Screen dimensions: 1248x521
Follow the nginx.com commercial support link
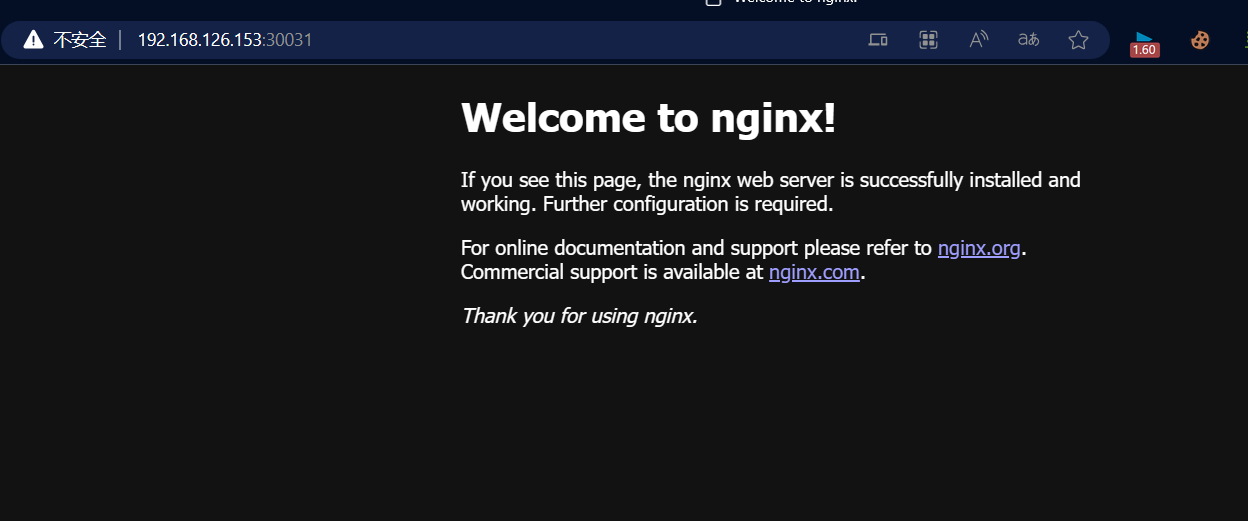[814, 272]
